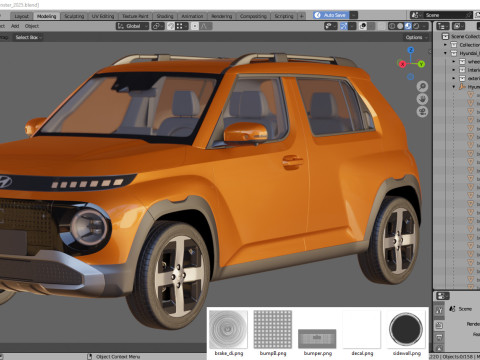The image size is (480, 360).
Task: Add a new workspace with plus button
Action: [x=301, y=16]
